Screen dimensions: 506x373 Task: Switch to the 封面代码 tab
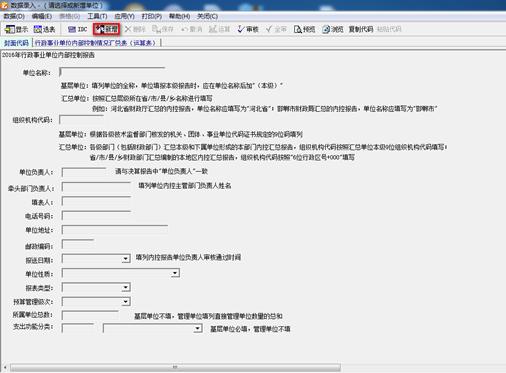pos(16,43)
